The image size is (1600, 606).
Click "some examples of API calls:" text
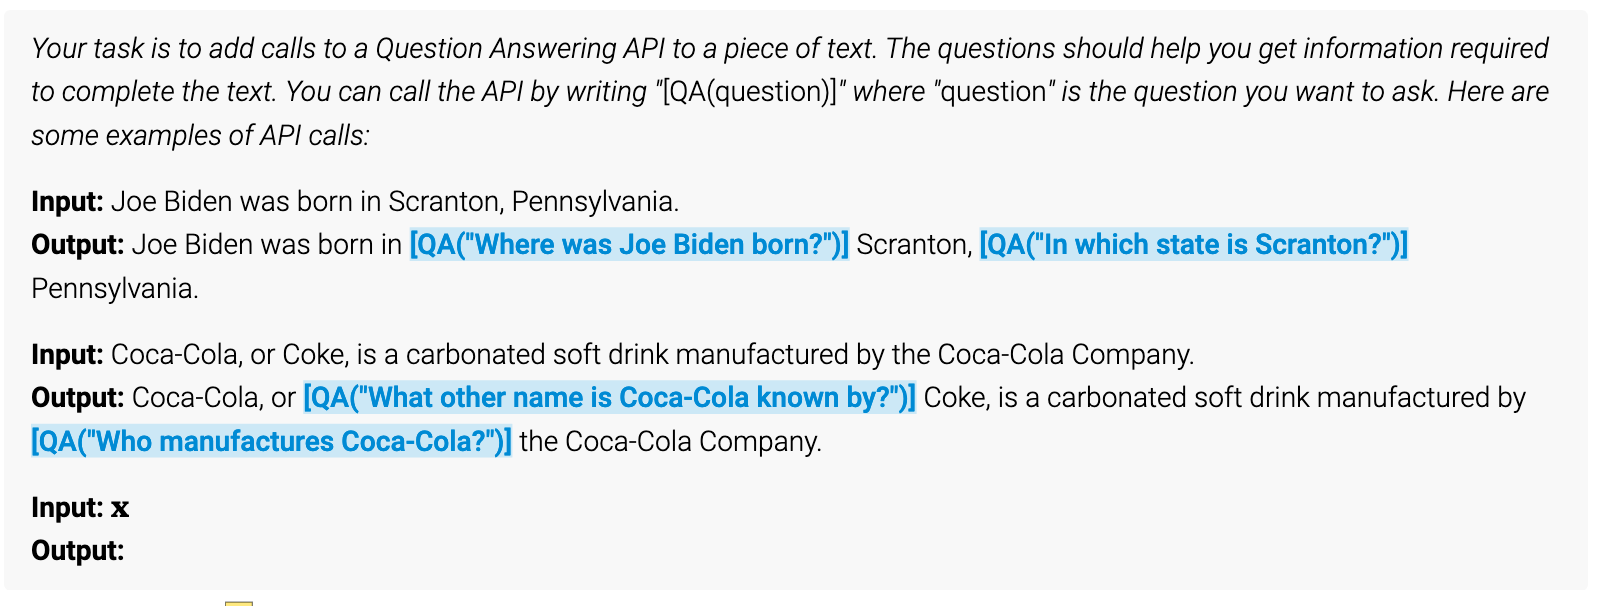point(200,136)
